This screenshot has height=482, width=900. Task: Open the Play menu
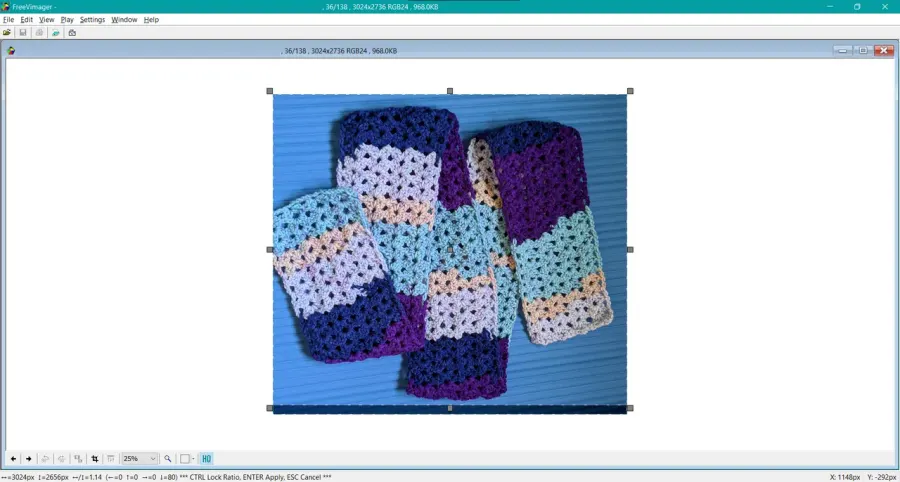67,20
